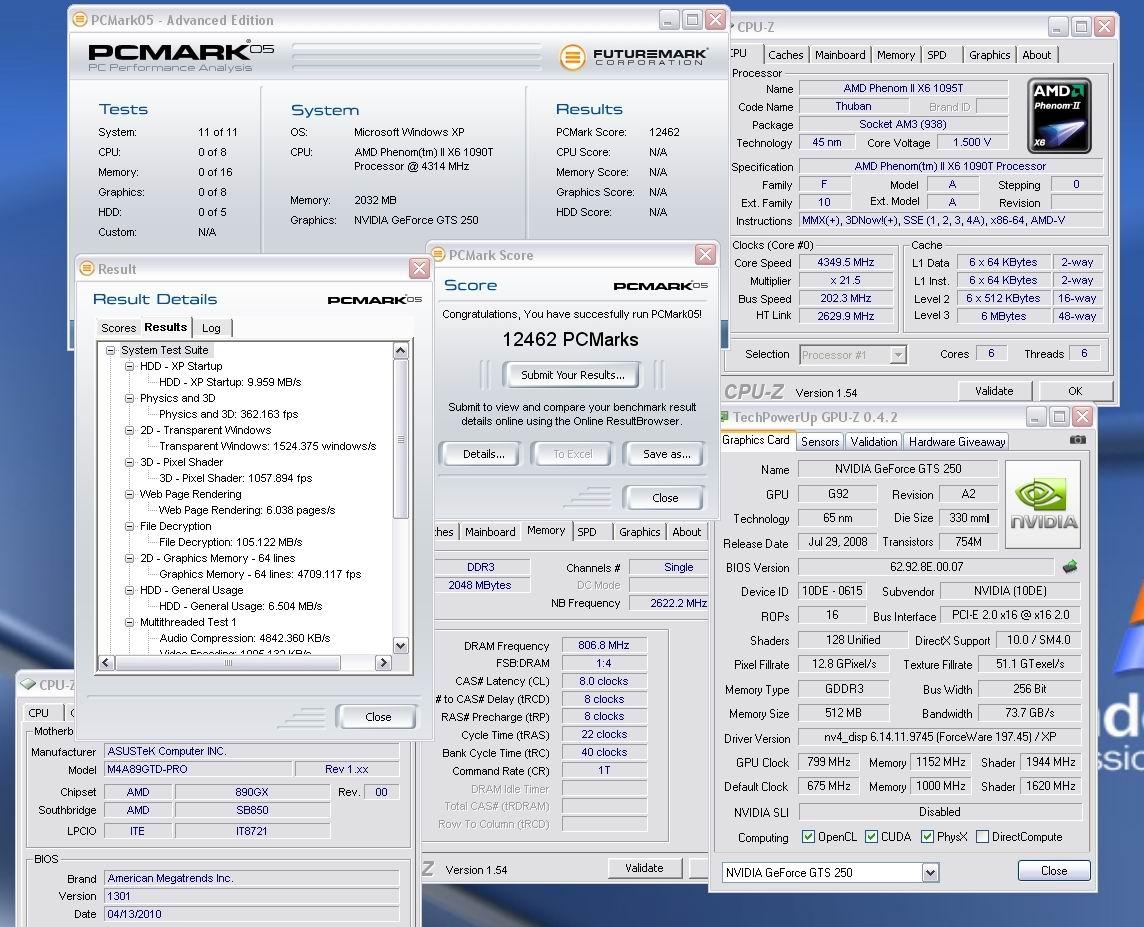Screen dimensions: 1144x927
Task: Click the vertical scrollbar thumb in results tree
Action: click(401, 439)
